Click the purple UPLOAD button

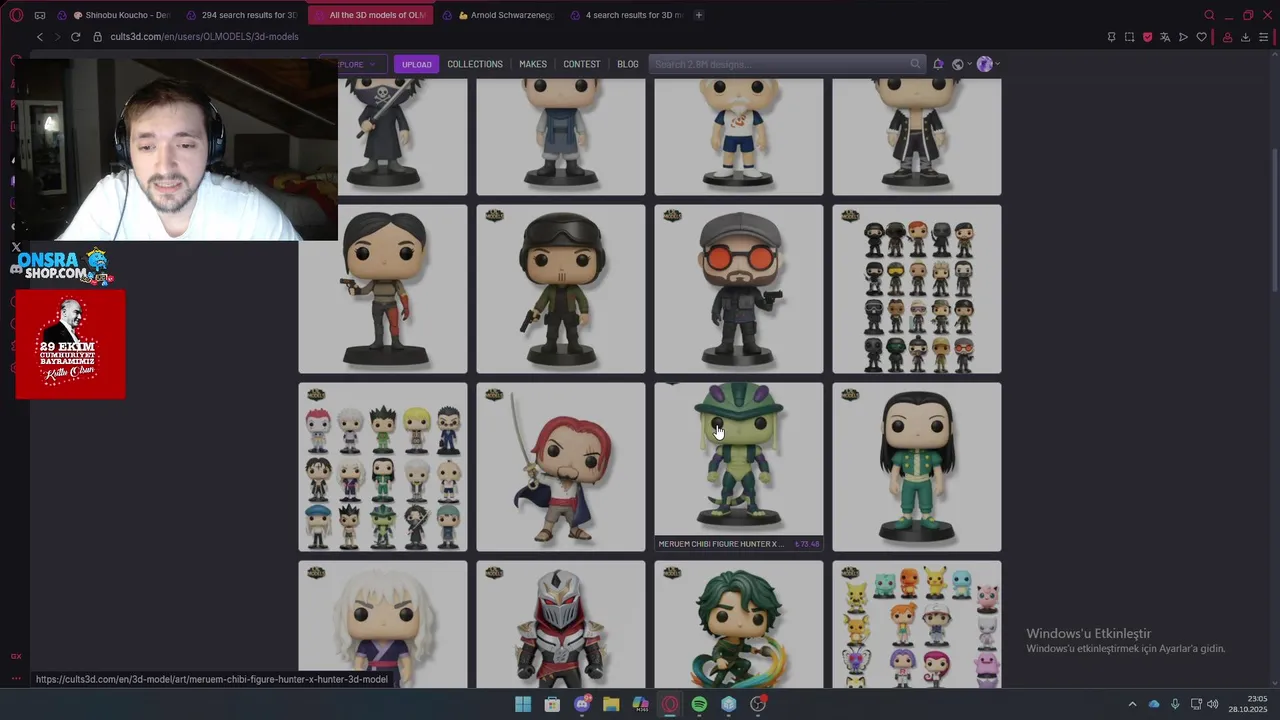[417, 64]
